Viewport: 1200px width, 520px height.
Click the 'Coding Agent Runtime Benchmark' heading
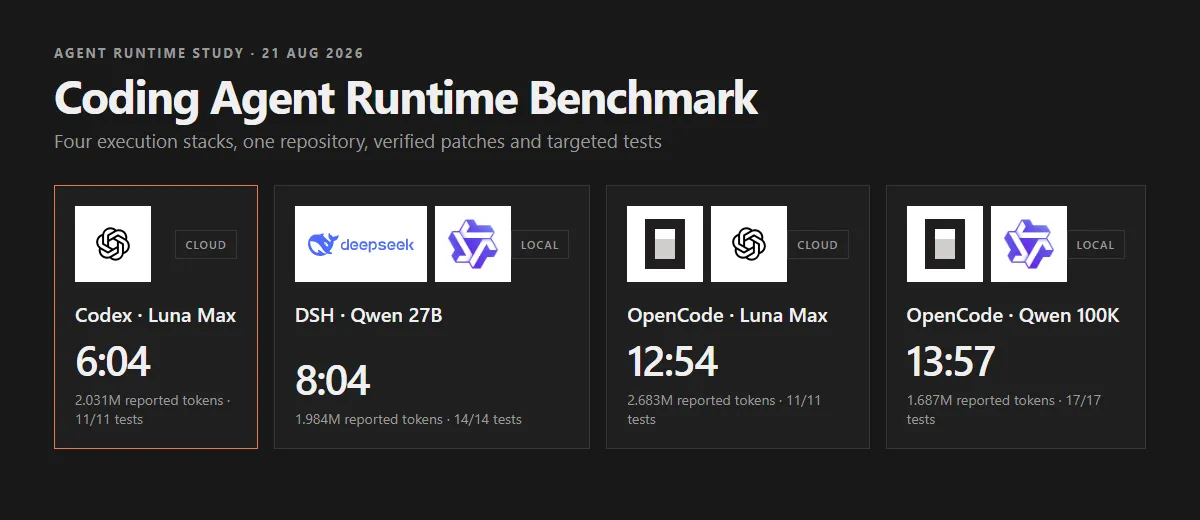[406, 98]
